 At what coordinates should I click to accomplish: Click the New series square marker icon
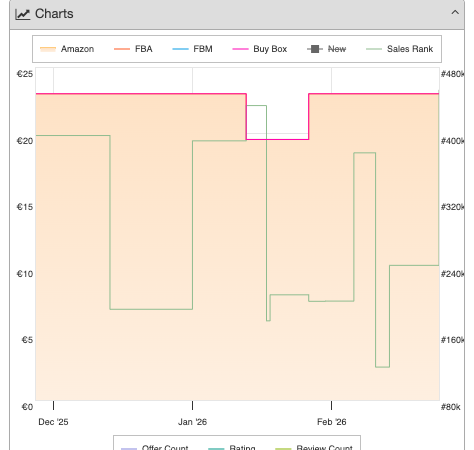pos(315,49)
